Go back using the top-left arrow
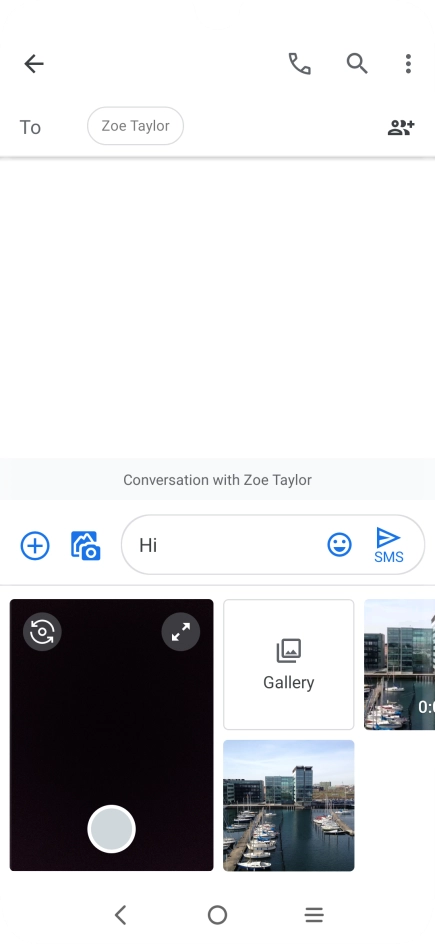The width and height of the screenshot is (435, 944). (34, 63)
